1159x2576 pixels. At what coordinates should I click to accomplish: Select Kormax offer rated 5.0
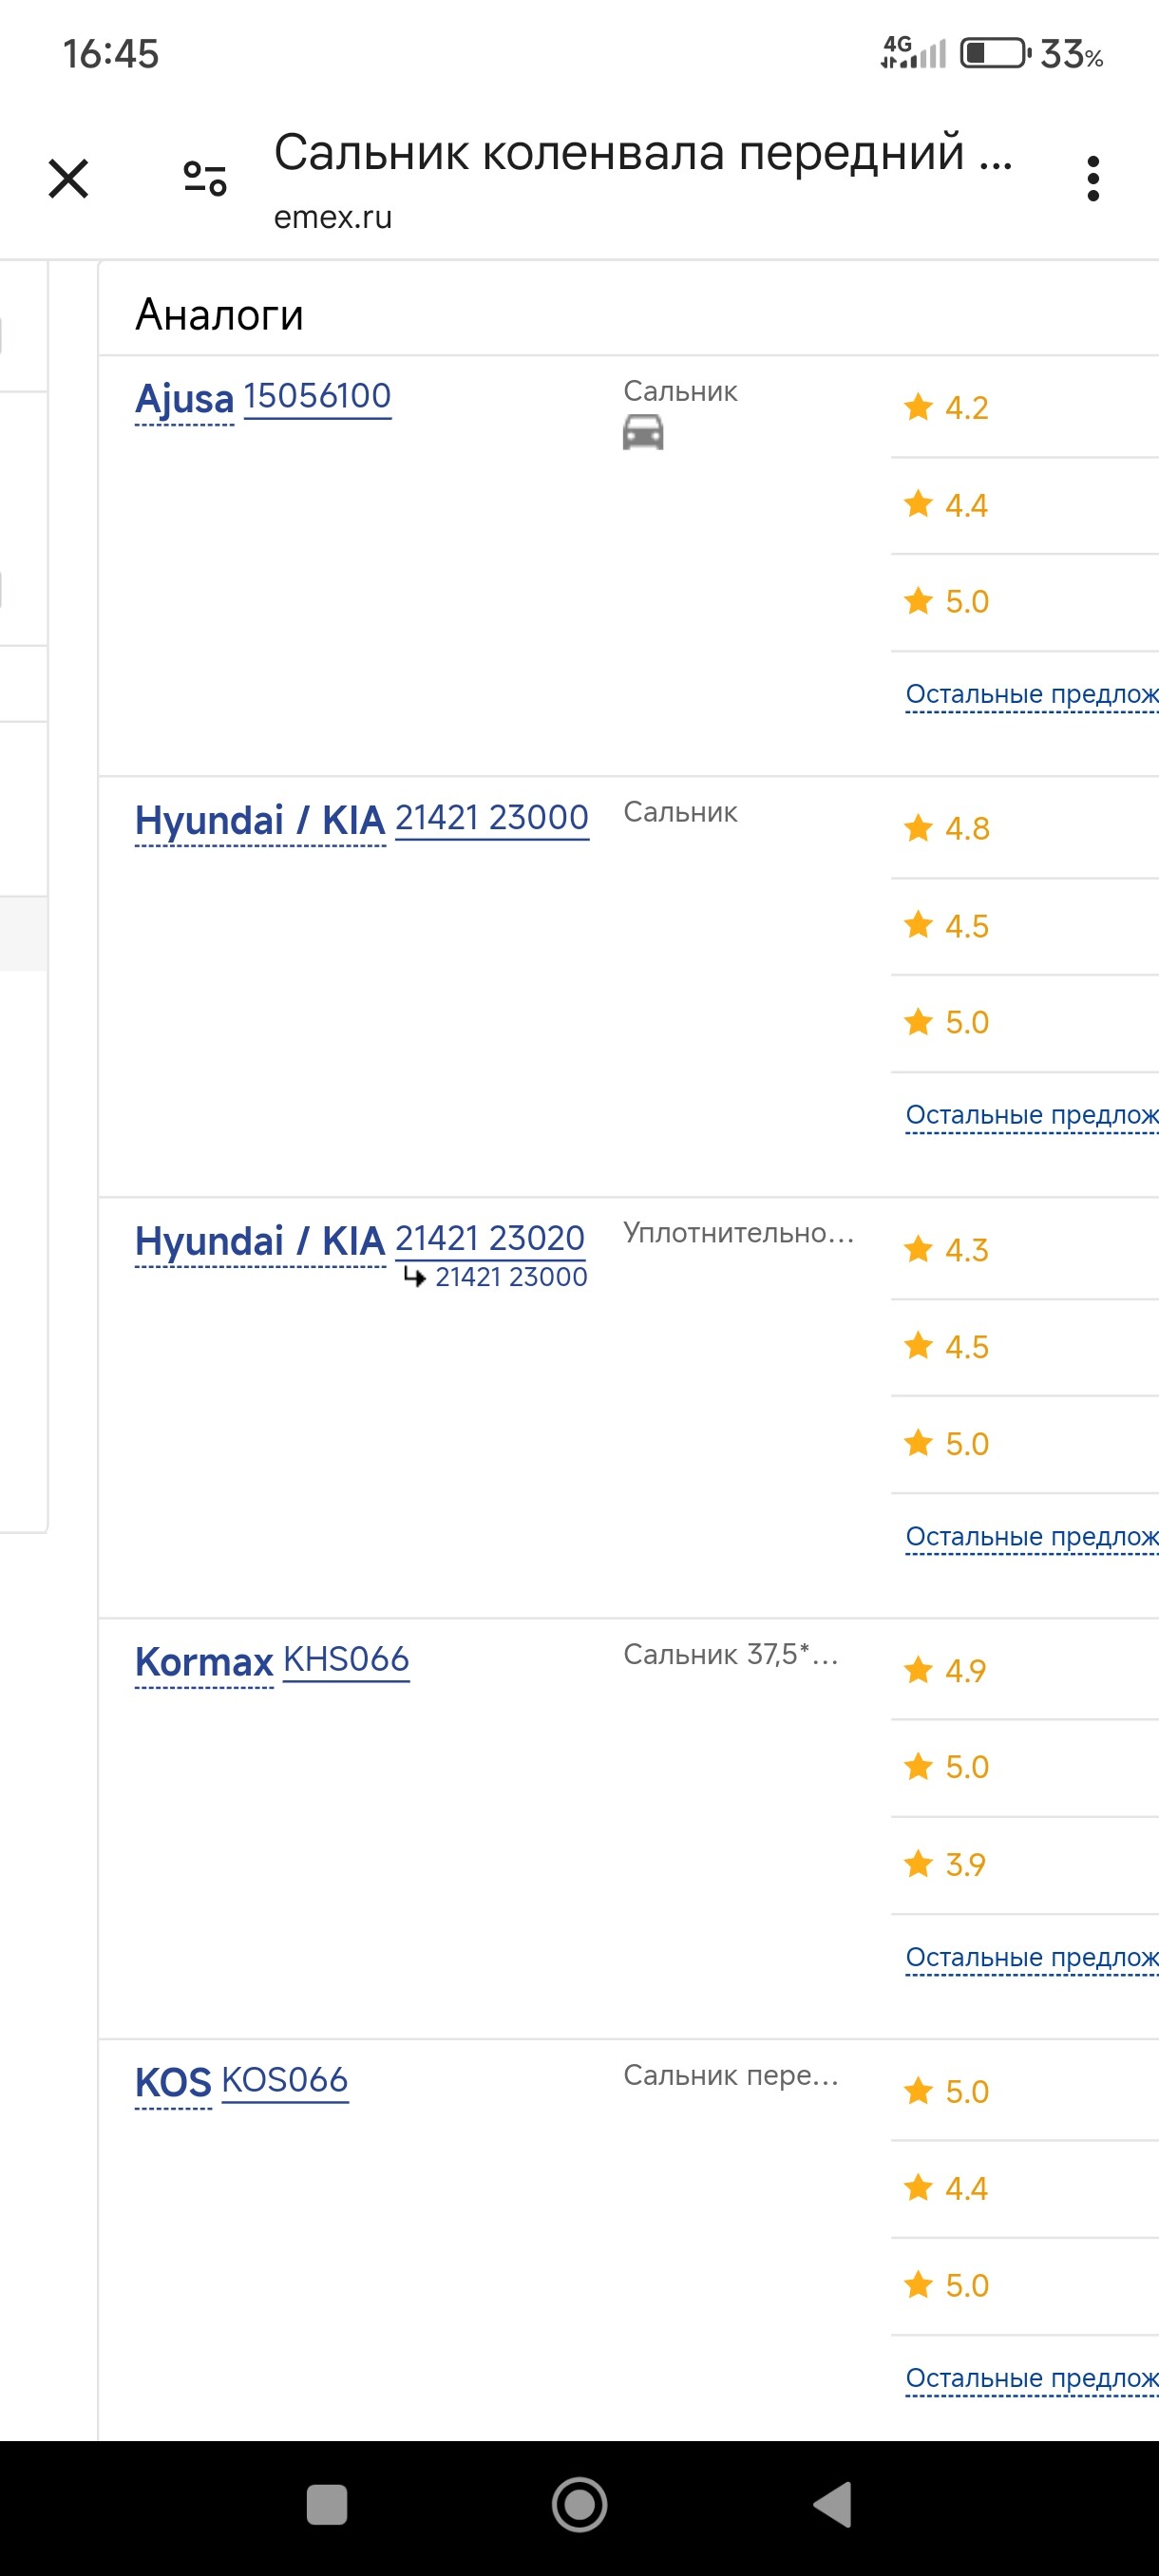tap(1025, 1768)
